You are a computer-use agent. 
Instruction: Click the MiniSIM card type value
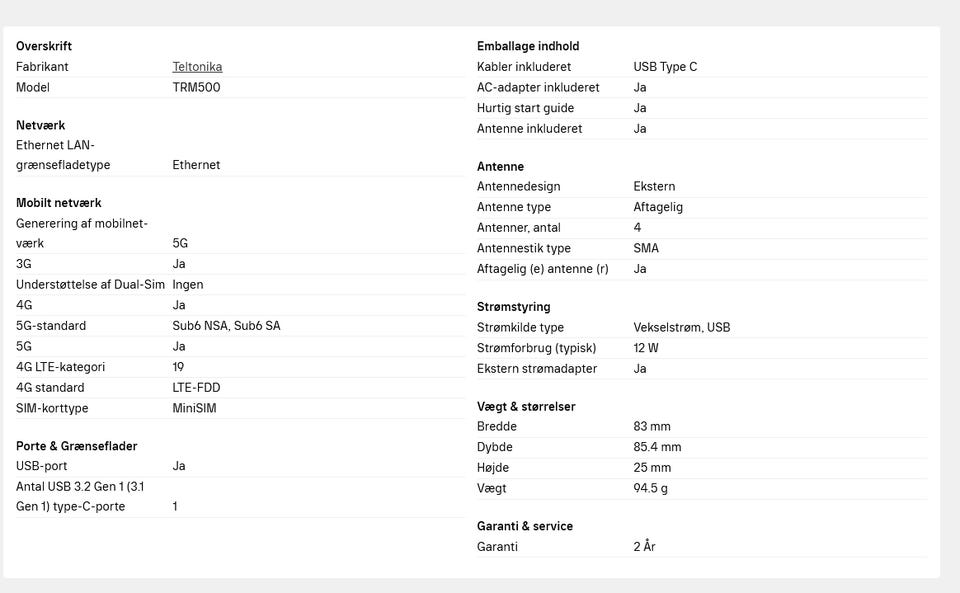[x=194, y=408]
